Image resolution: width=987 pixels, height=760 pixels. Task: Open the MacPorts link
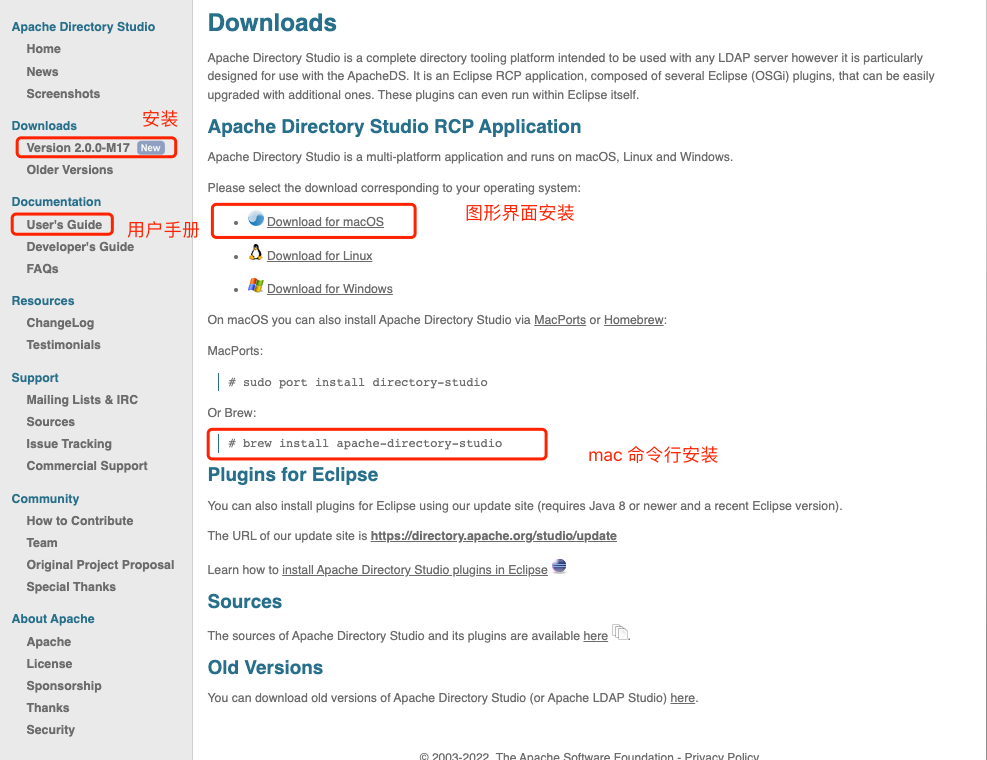pyautogui.click(x=559, y=320)
